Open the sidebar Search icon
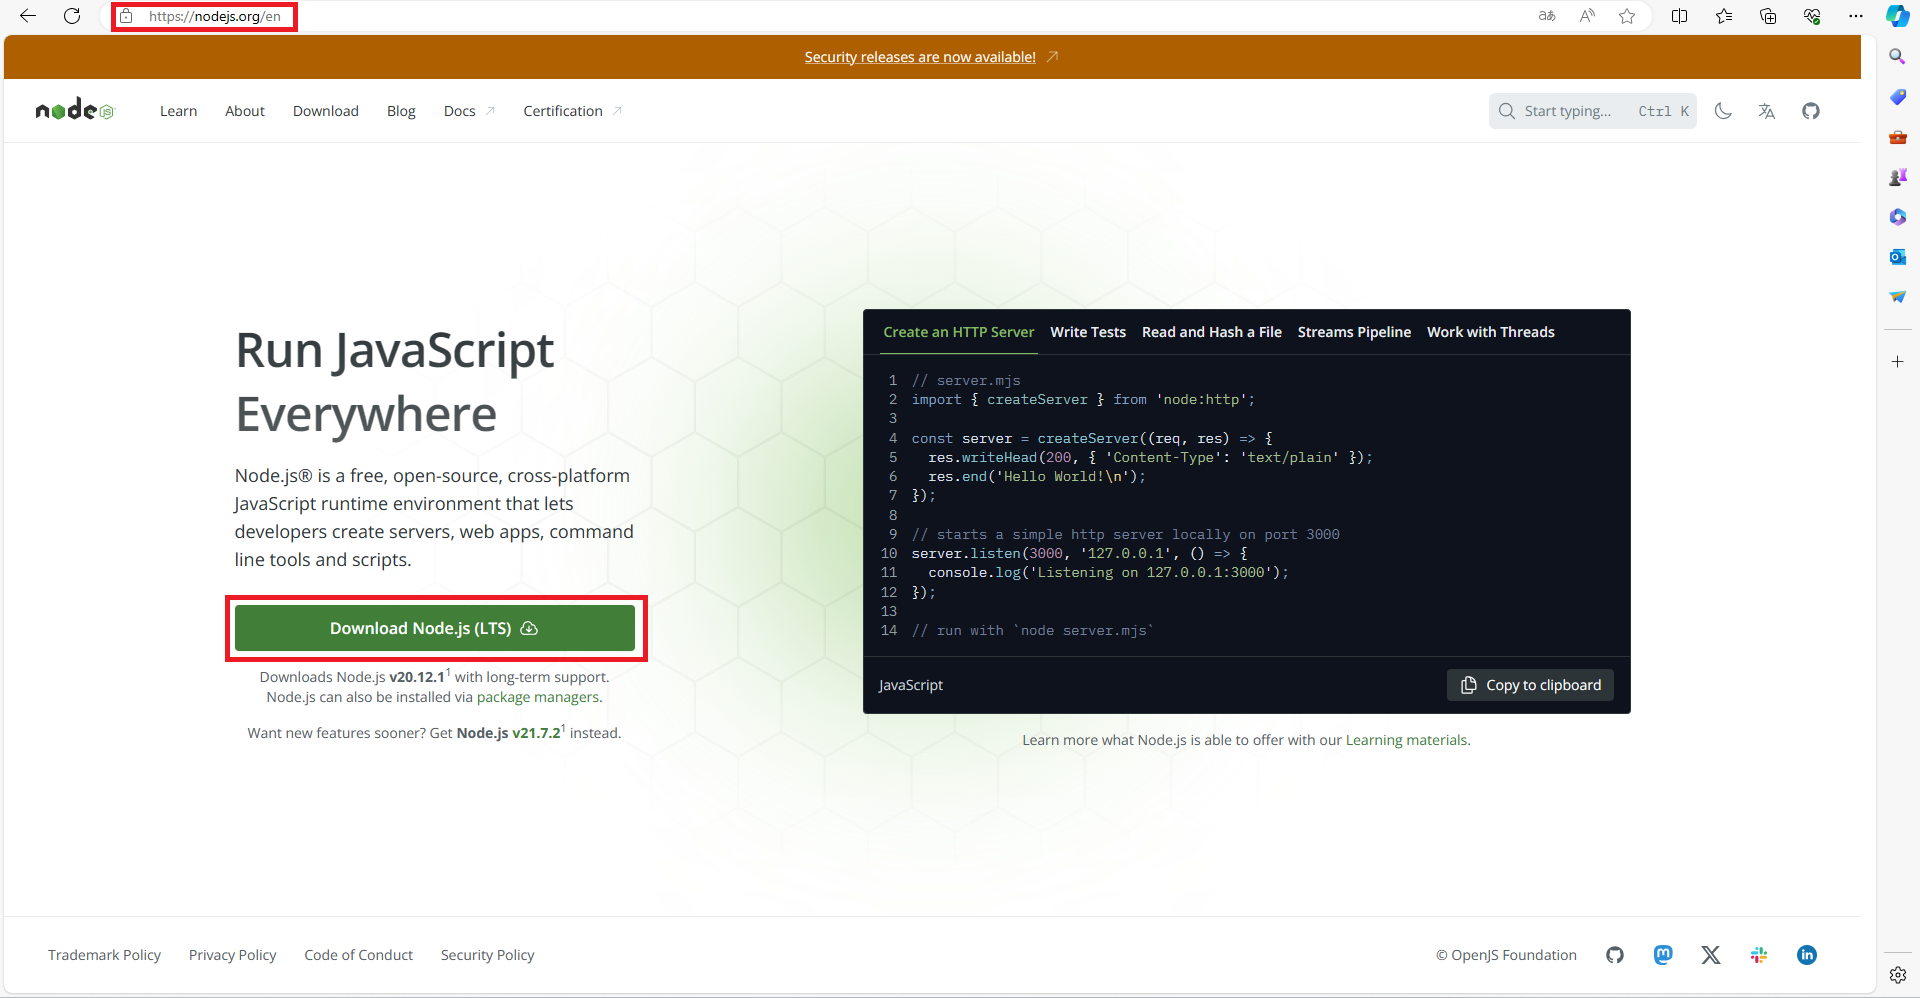This screenshot has height=998, width=1920. click(x=1897, y=57)
